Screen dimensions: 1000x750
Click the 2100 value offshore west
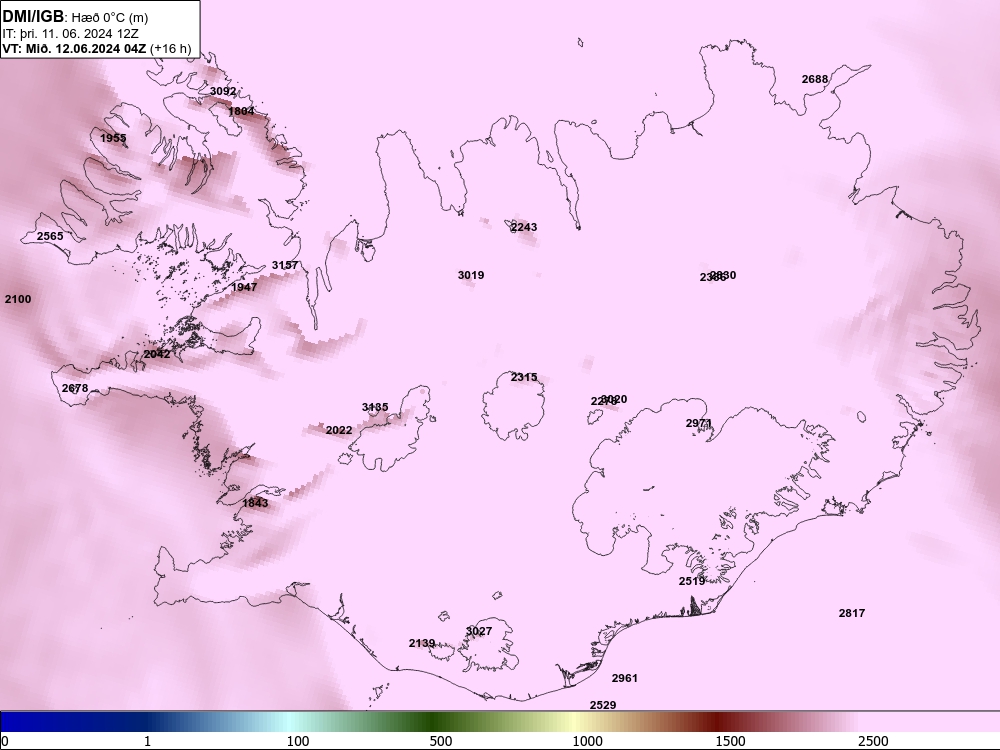(18, 298)
